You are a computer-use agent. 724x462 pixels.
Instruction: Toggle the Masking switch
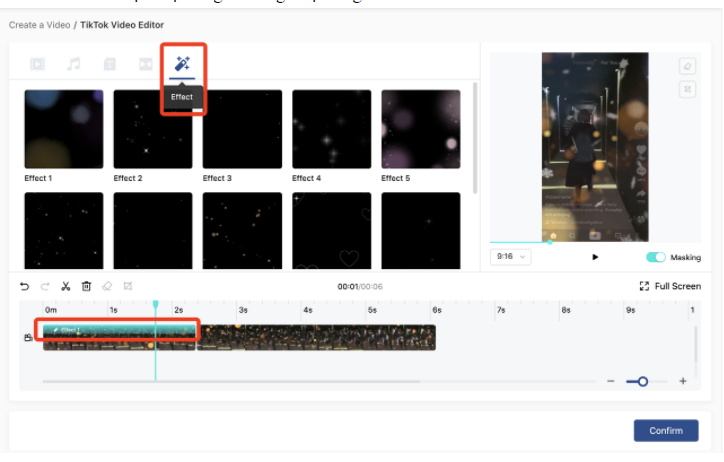tap(656, 257)
